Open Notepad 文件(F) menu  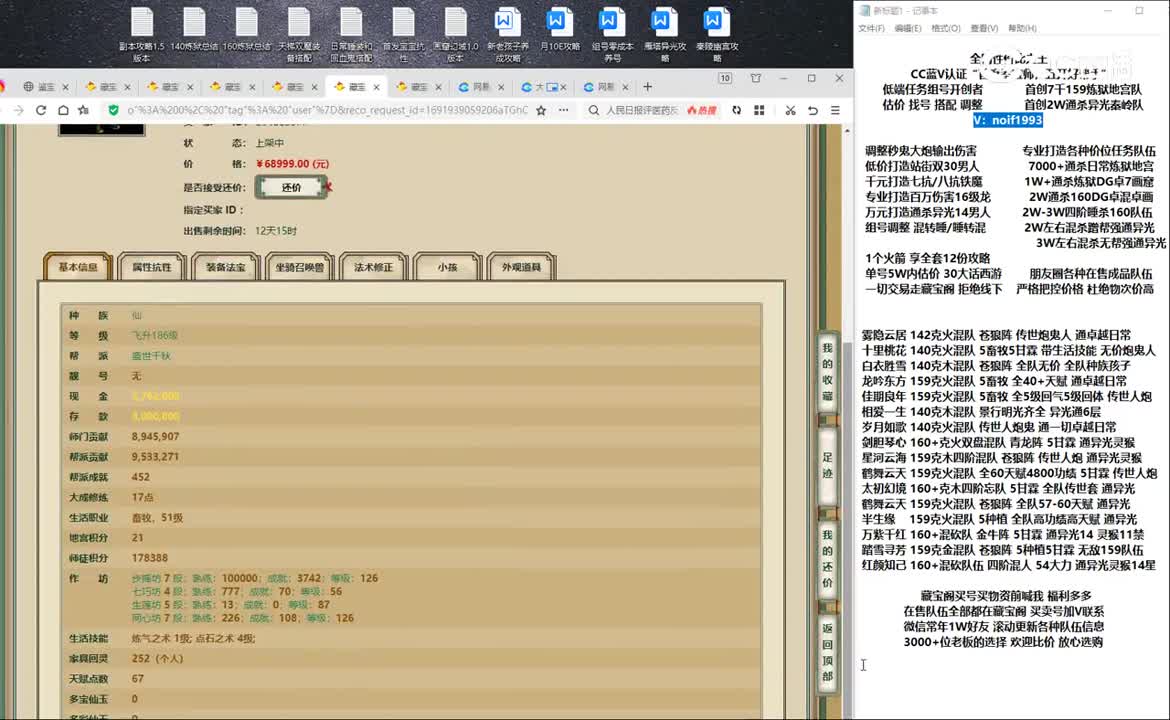point(871,28)
